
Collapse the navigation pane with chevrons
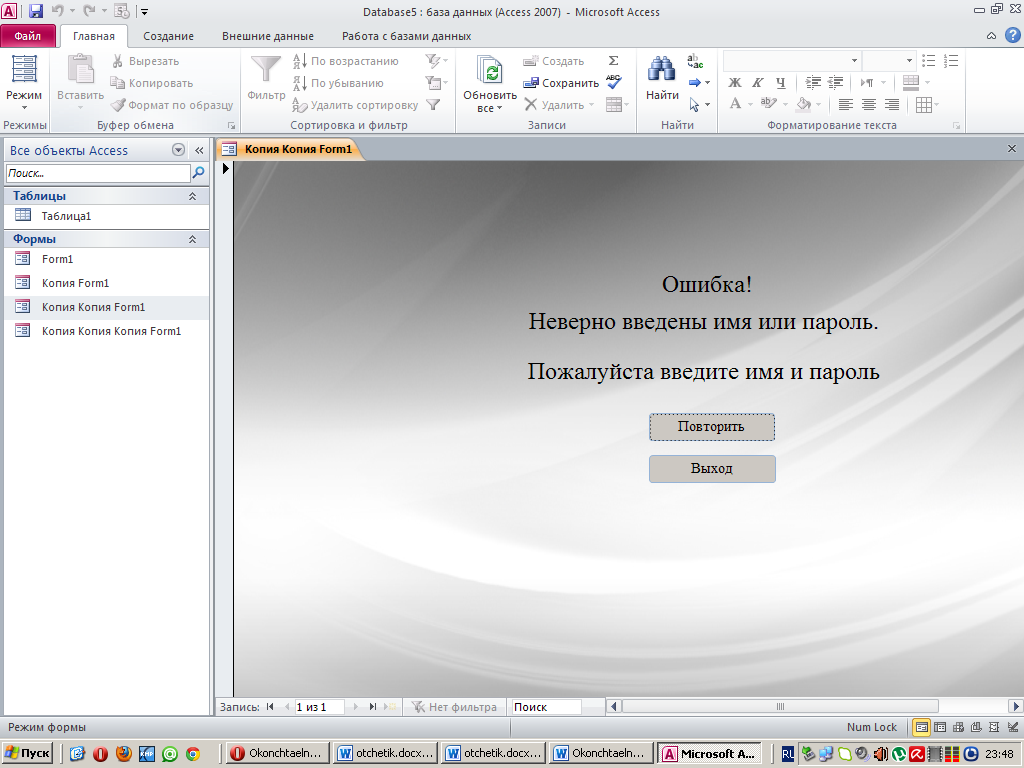point(199,150)
